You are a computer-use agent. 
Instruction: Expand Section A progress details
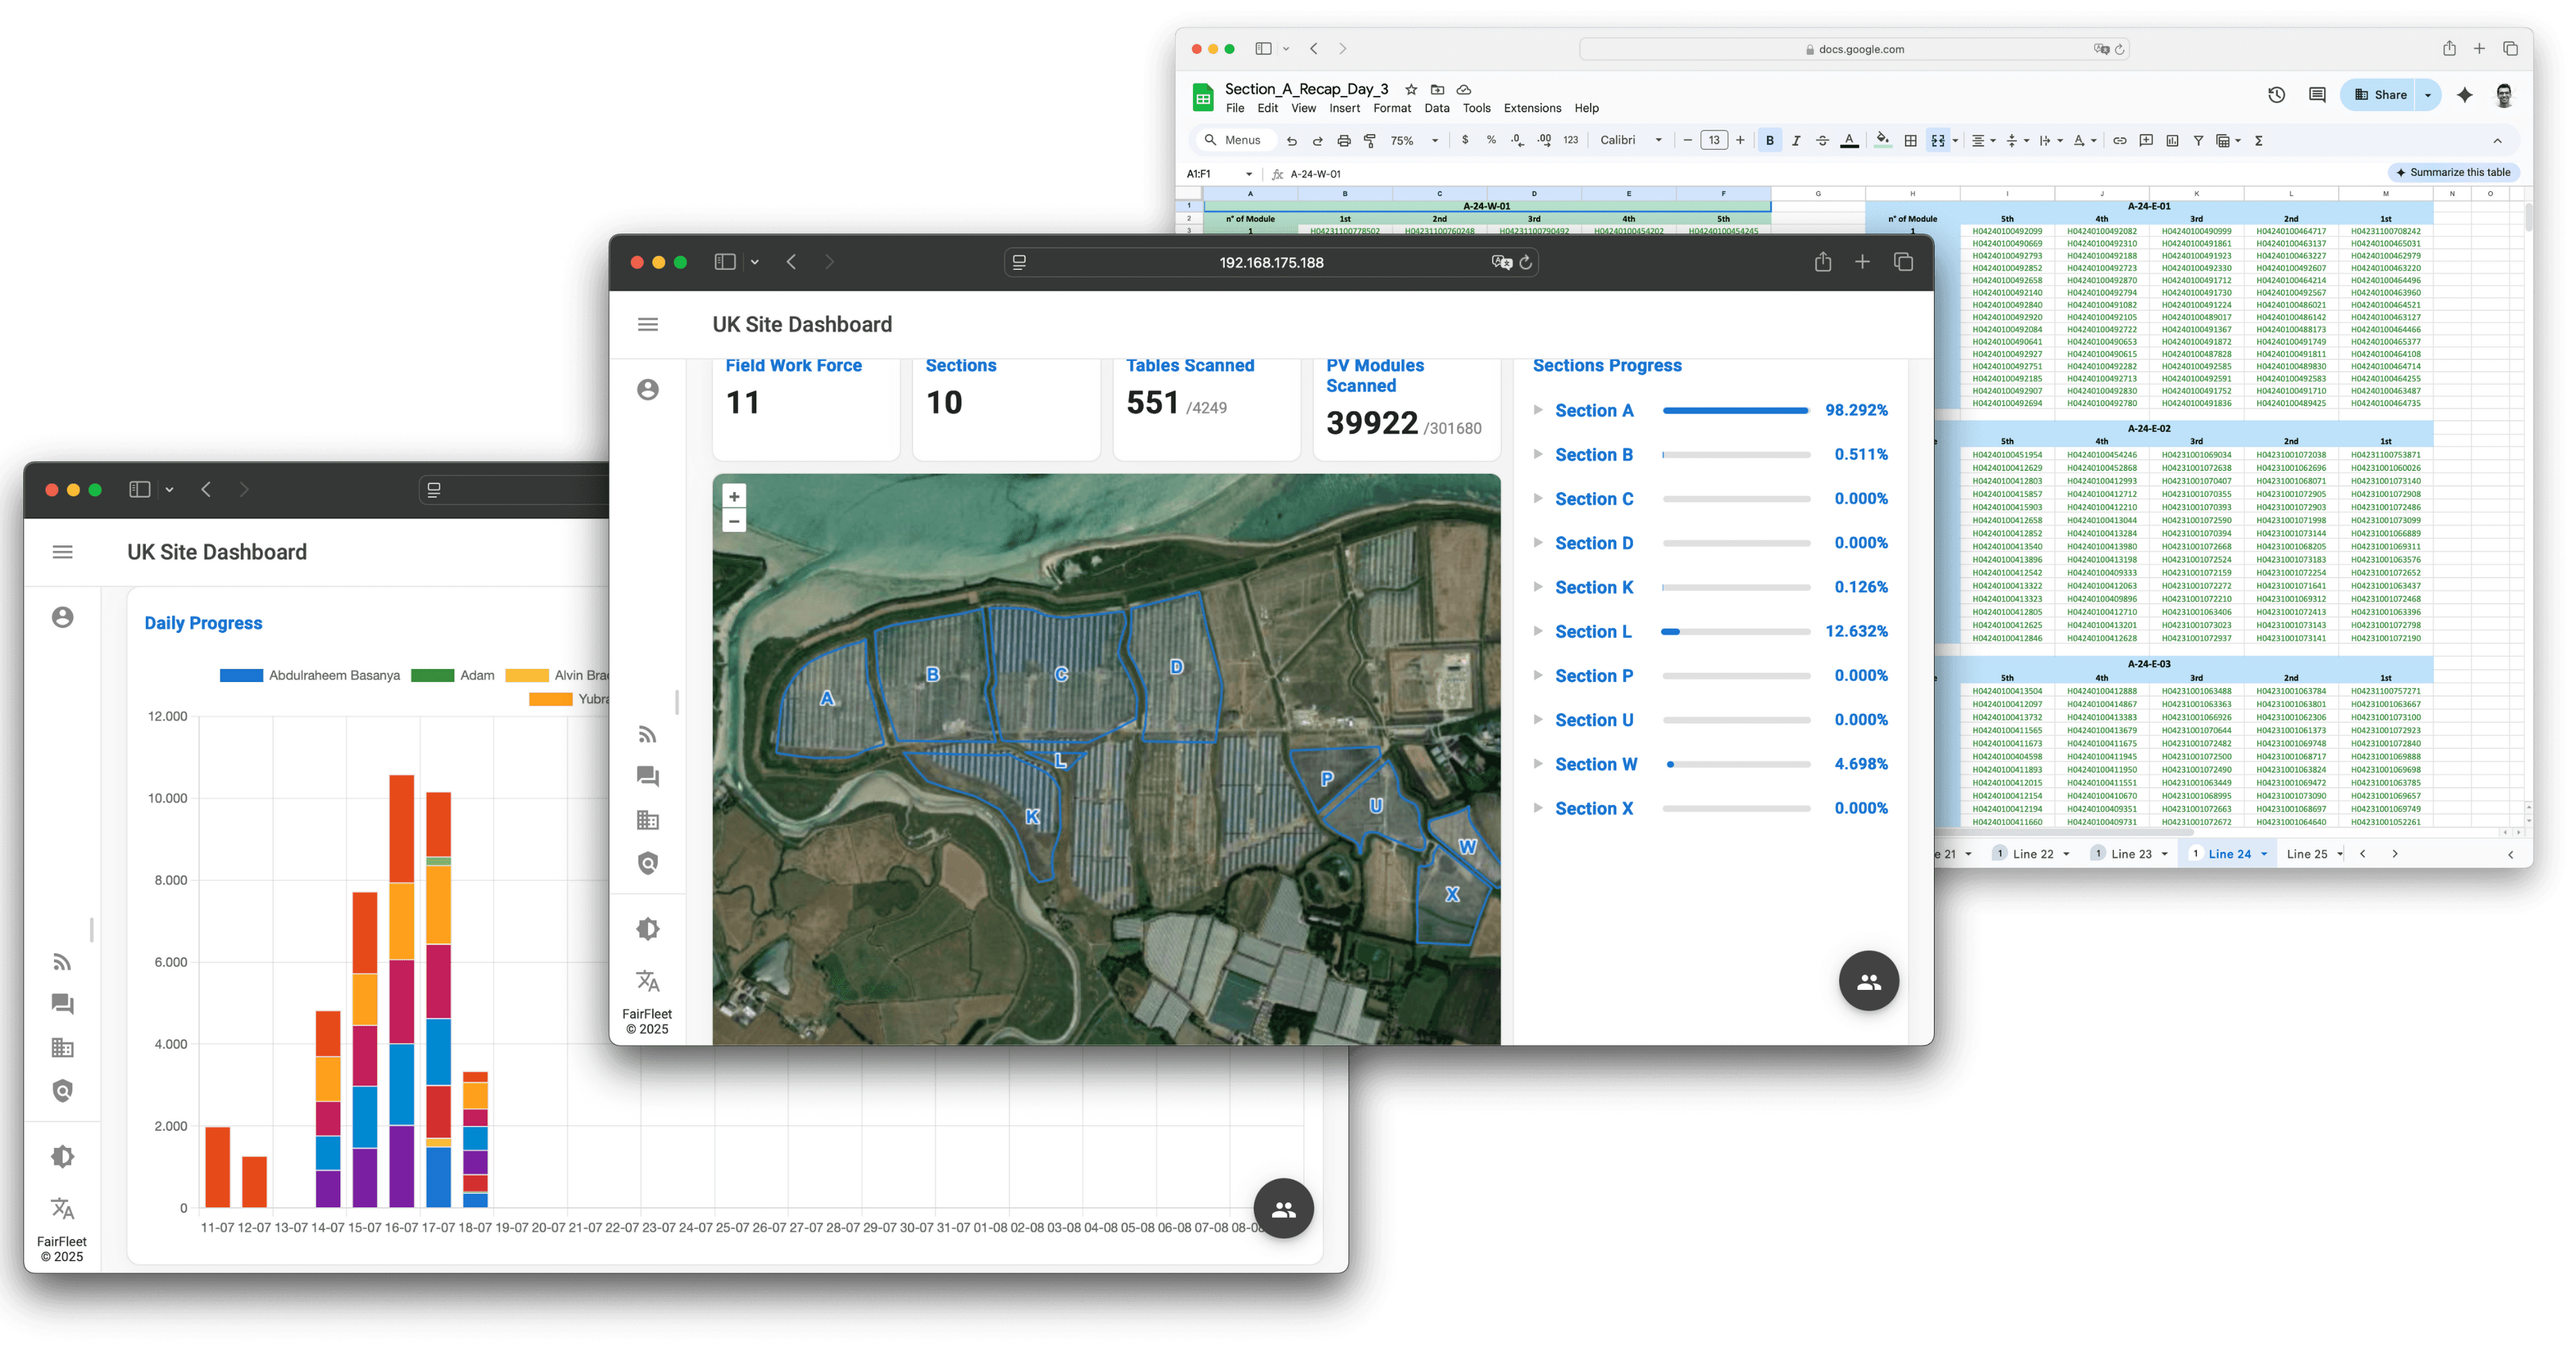point(1538,410)
